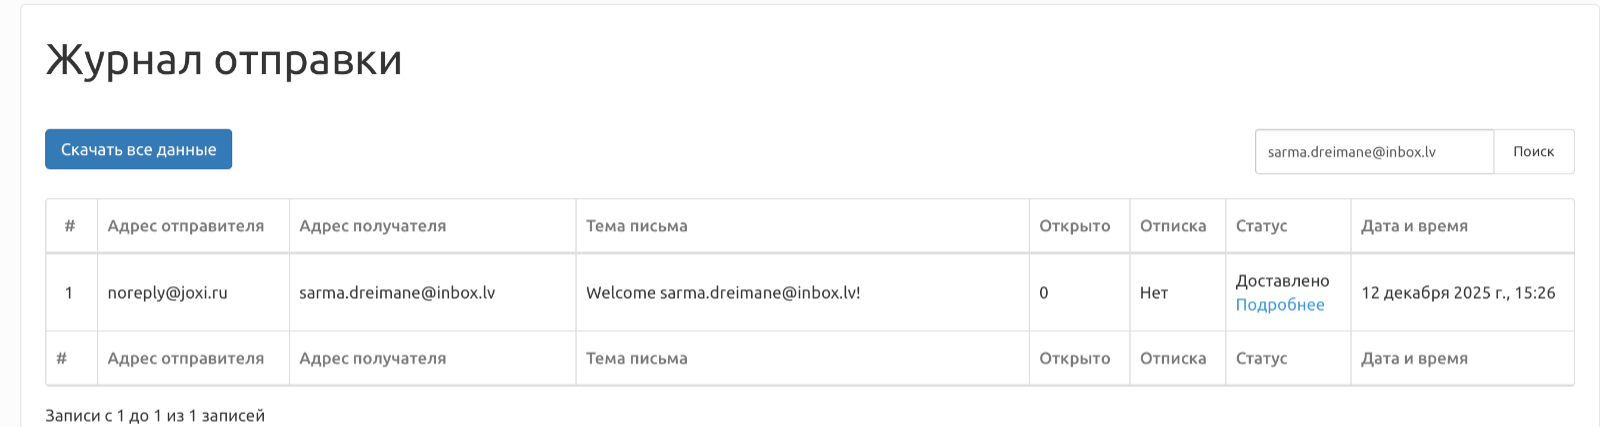Select the "Статус" header column
This screenshot has width=1600, height=427.
tap(1262, 226)
